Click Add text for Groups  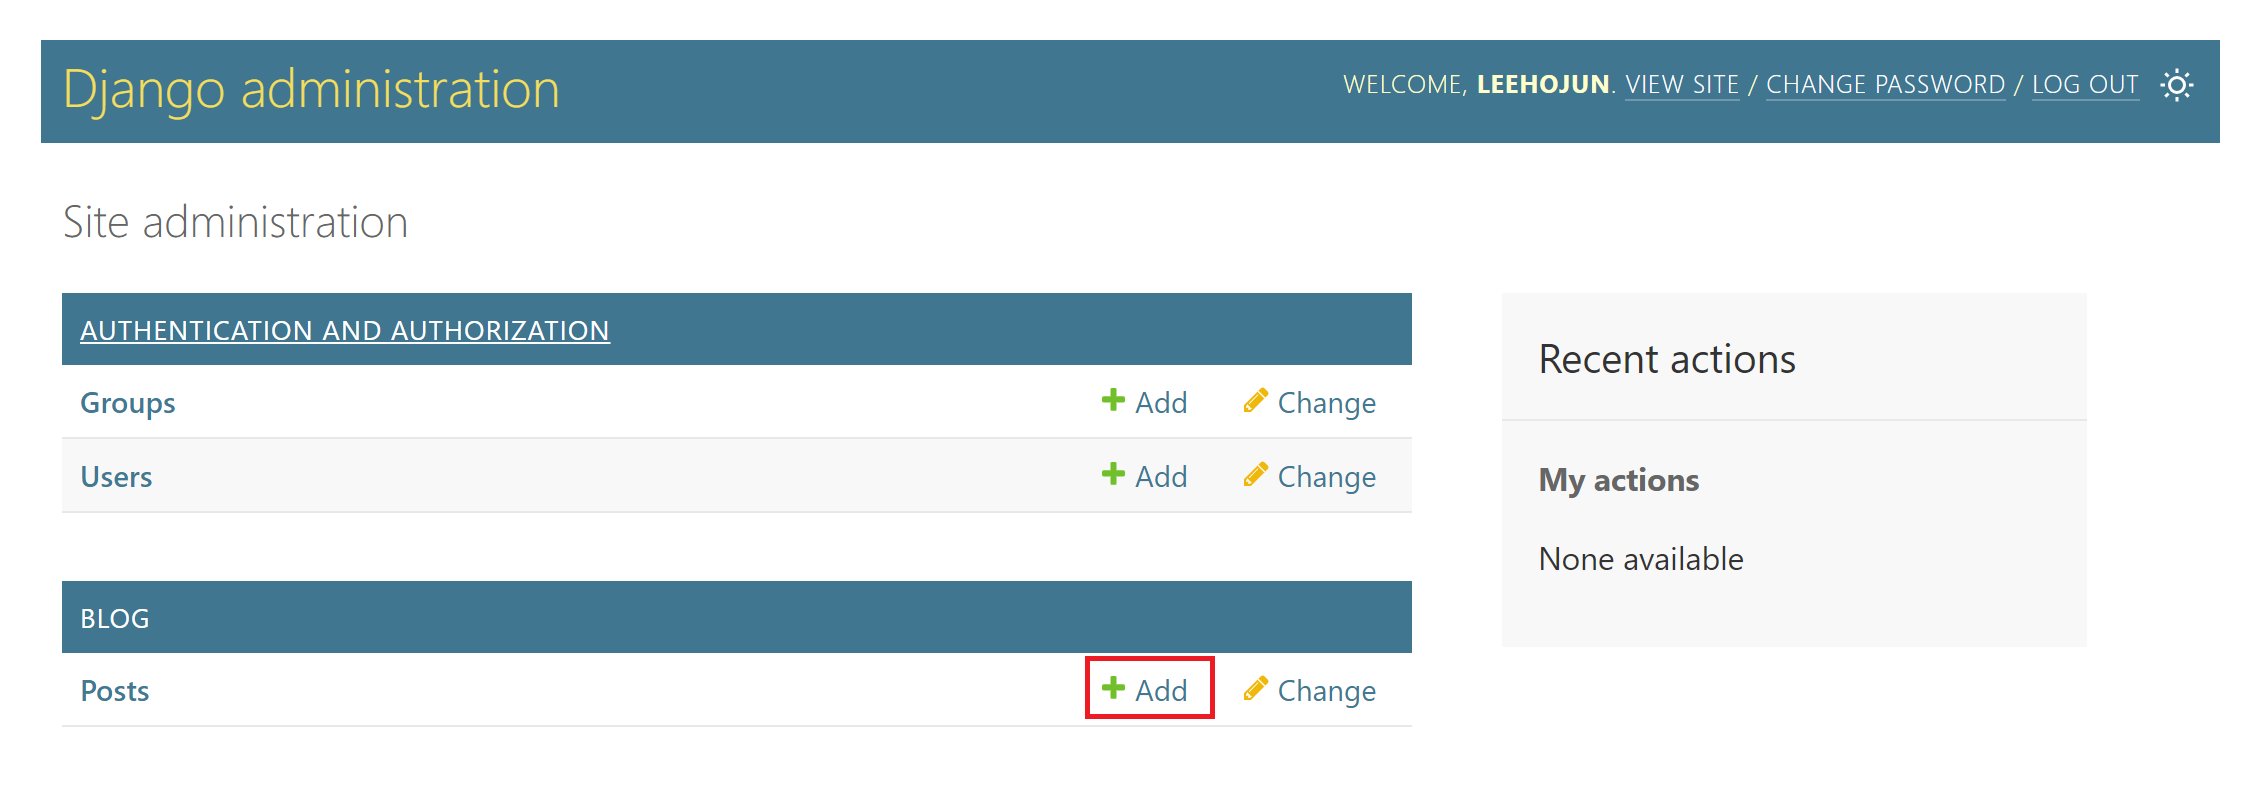tap(1161, 403)
